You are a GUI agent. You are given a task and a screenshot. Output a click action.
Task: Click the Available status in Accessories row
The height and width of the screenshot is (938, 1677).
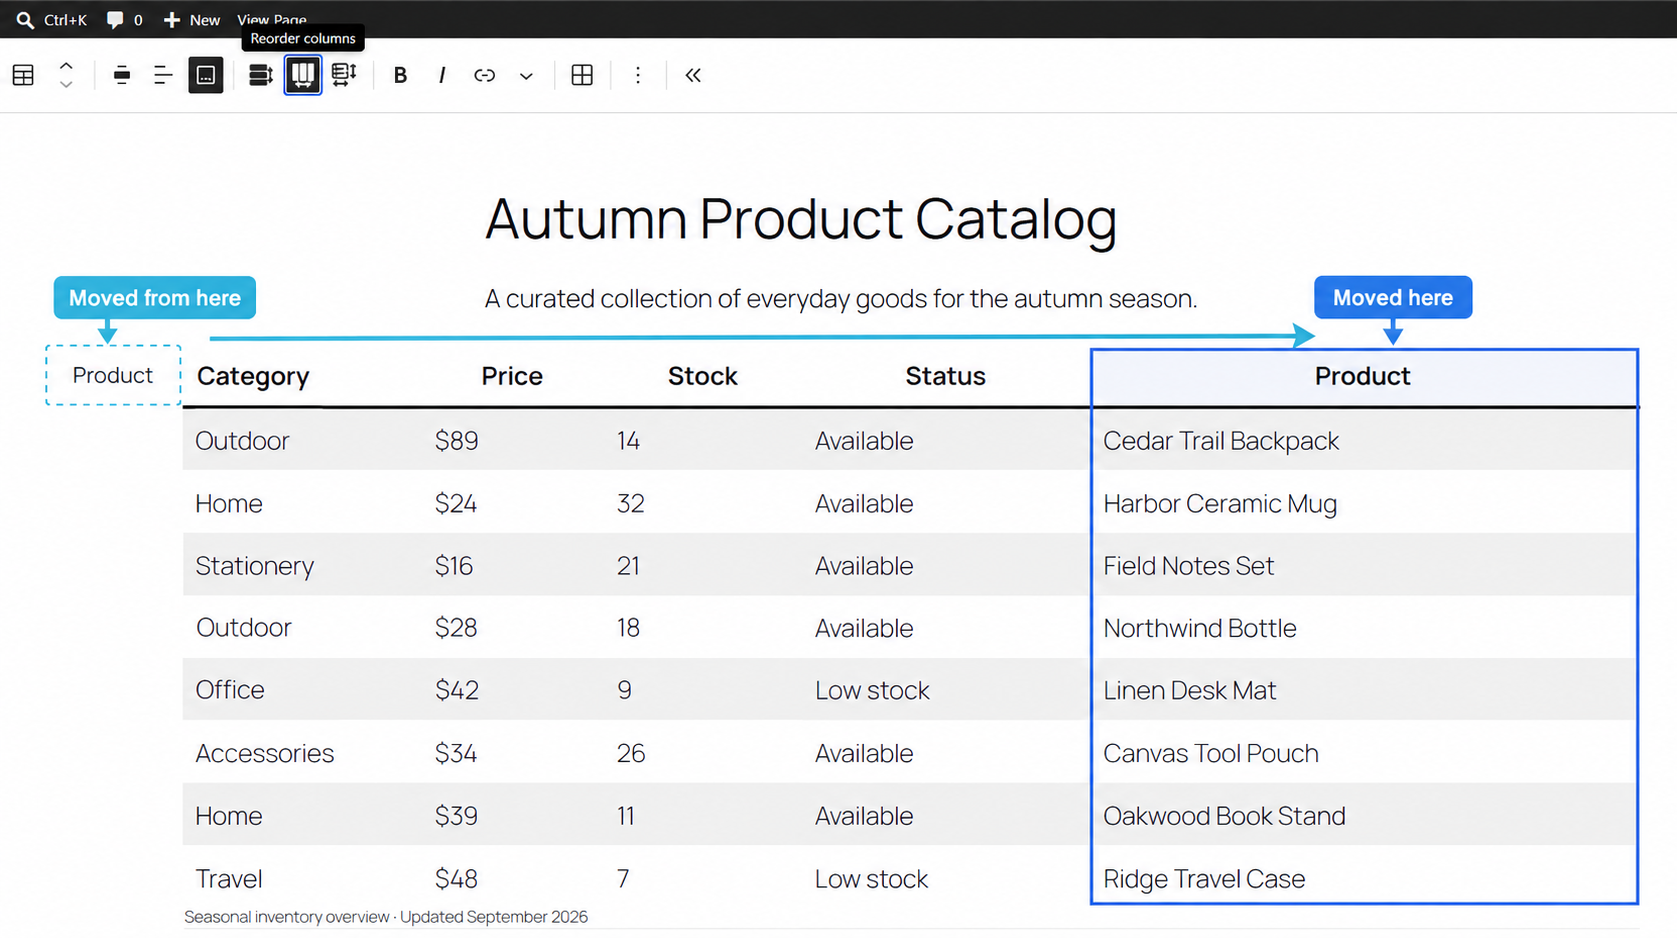click(x=864, y=753)
